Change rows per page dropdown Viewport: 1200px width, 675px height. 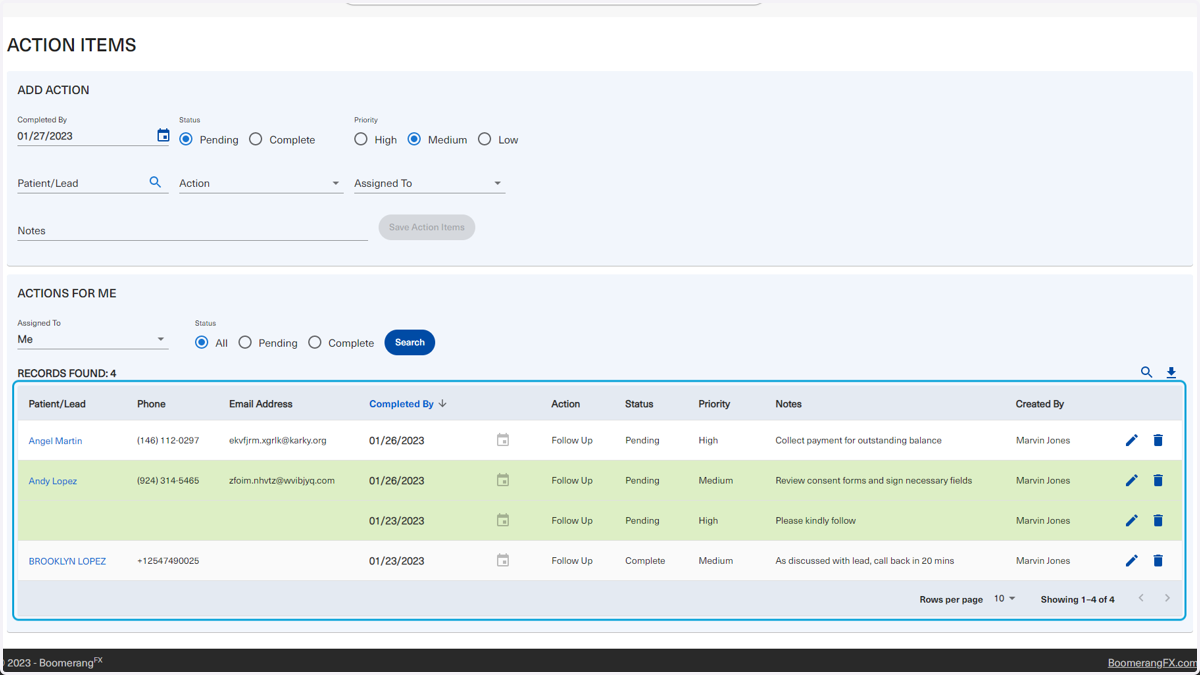(1004, 598)
